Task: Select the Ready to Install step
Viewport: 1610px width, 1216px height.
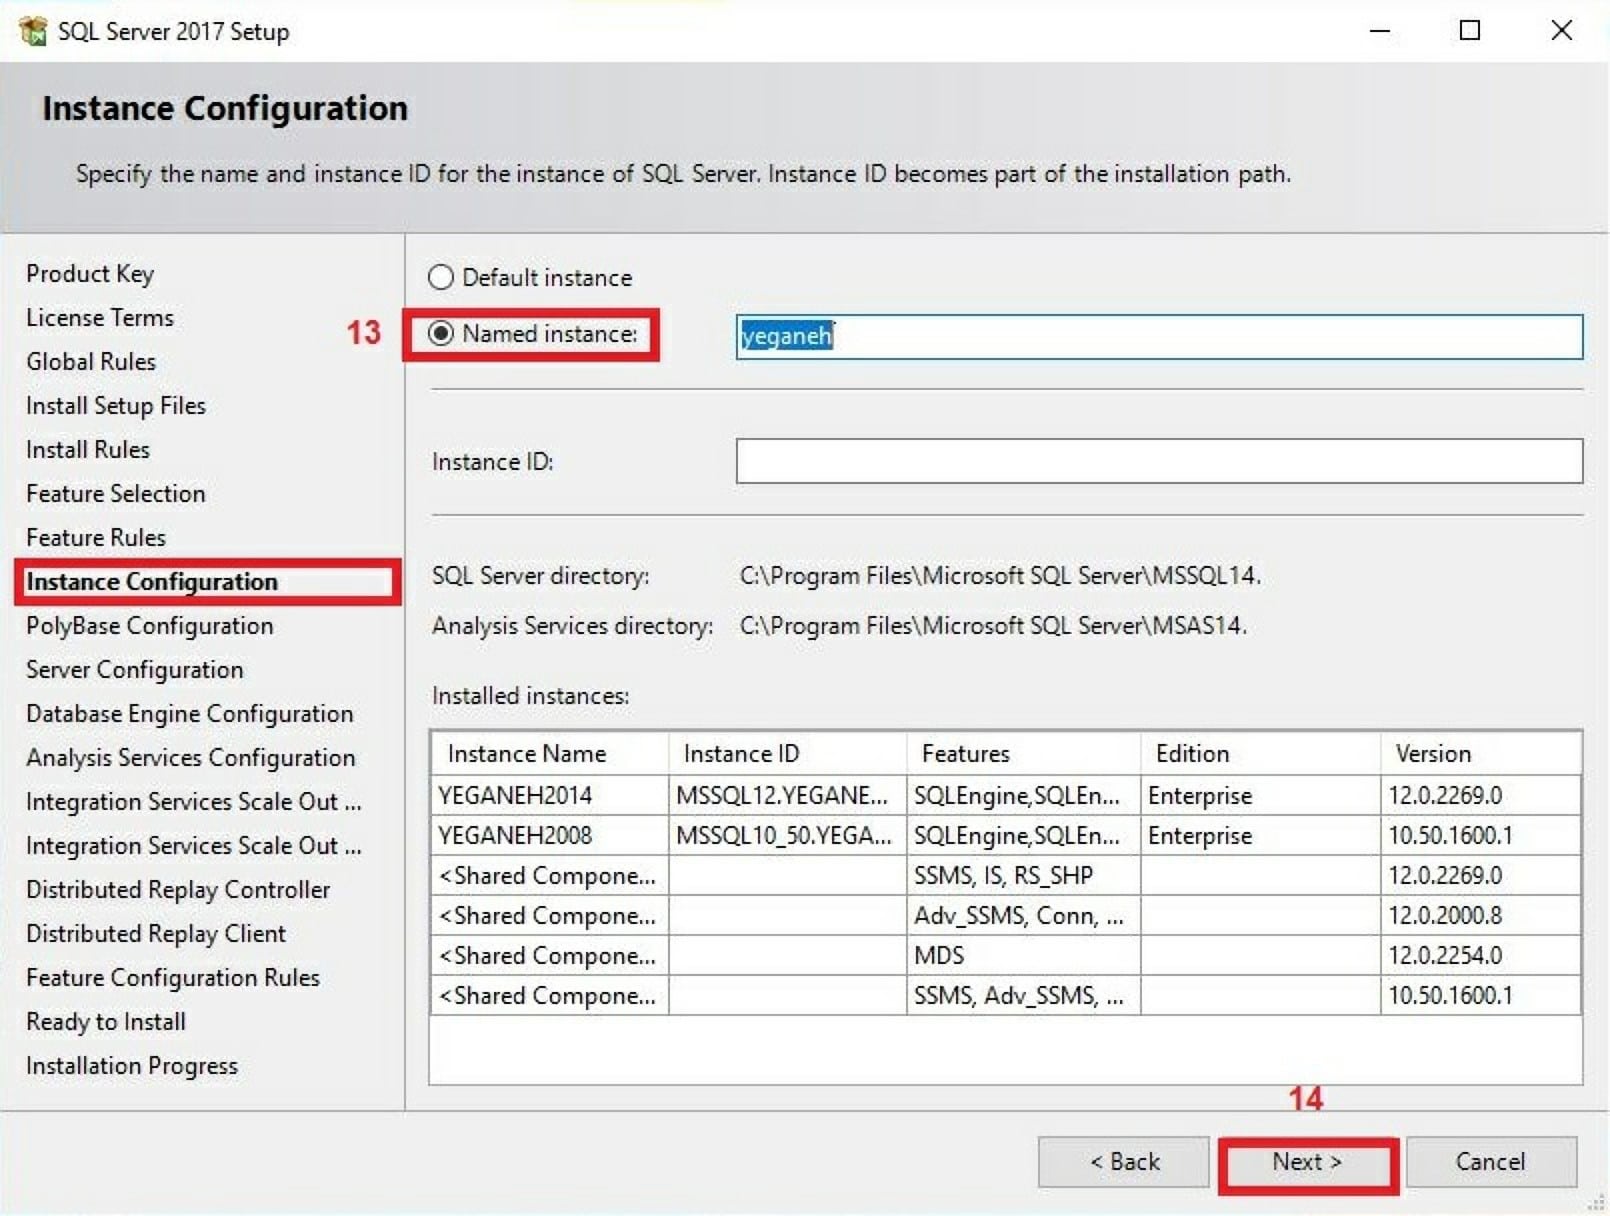Action: (x=106, y=1021)
